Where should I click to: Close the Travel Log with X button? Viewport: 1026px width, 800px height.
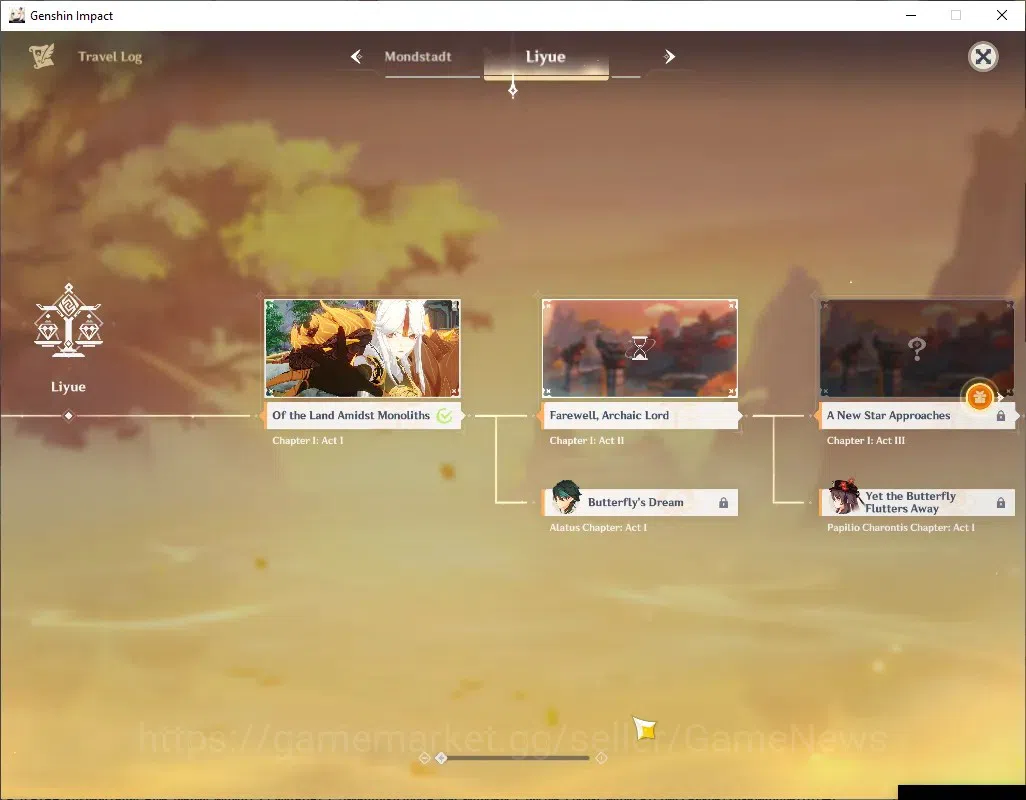[983, 57]
